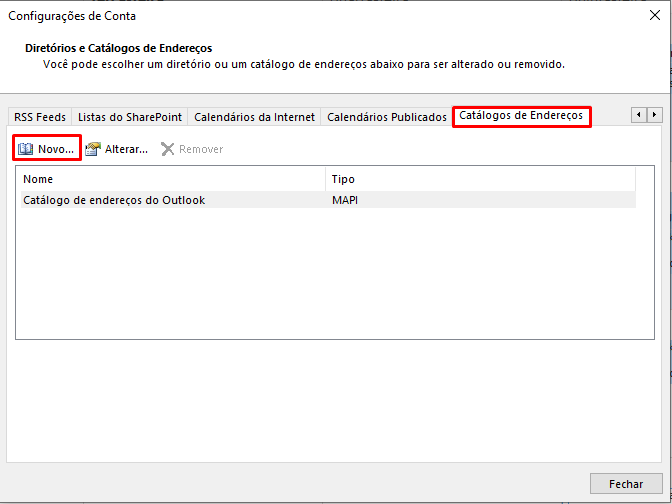Close the Configurações de Conta window
This screenshot has width=672, height=504.
point(654,15)
